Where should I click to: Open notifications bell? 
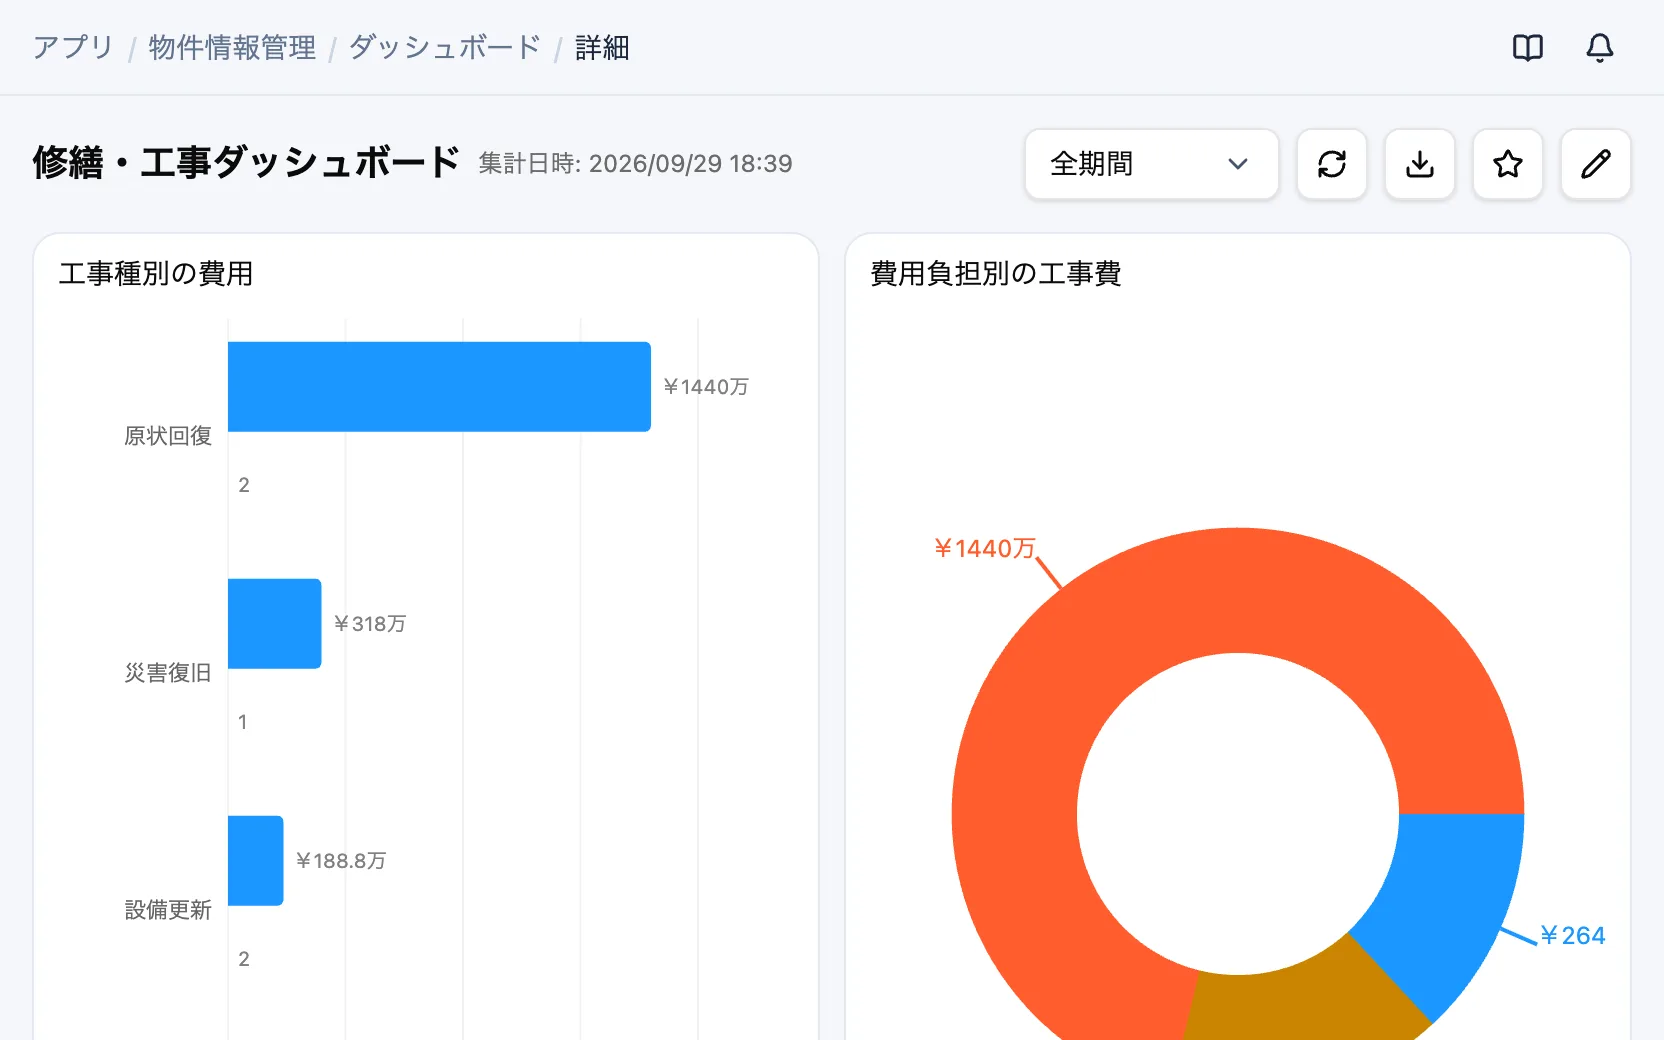(1600, 48)
